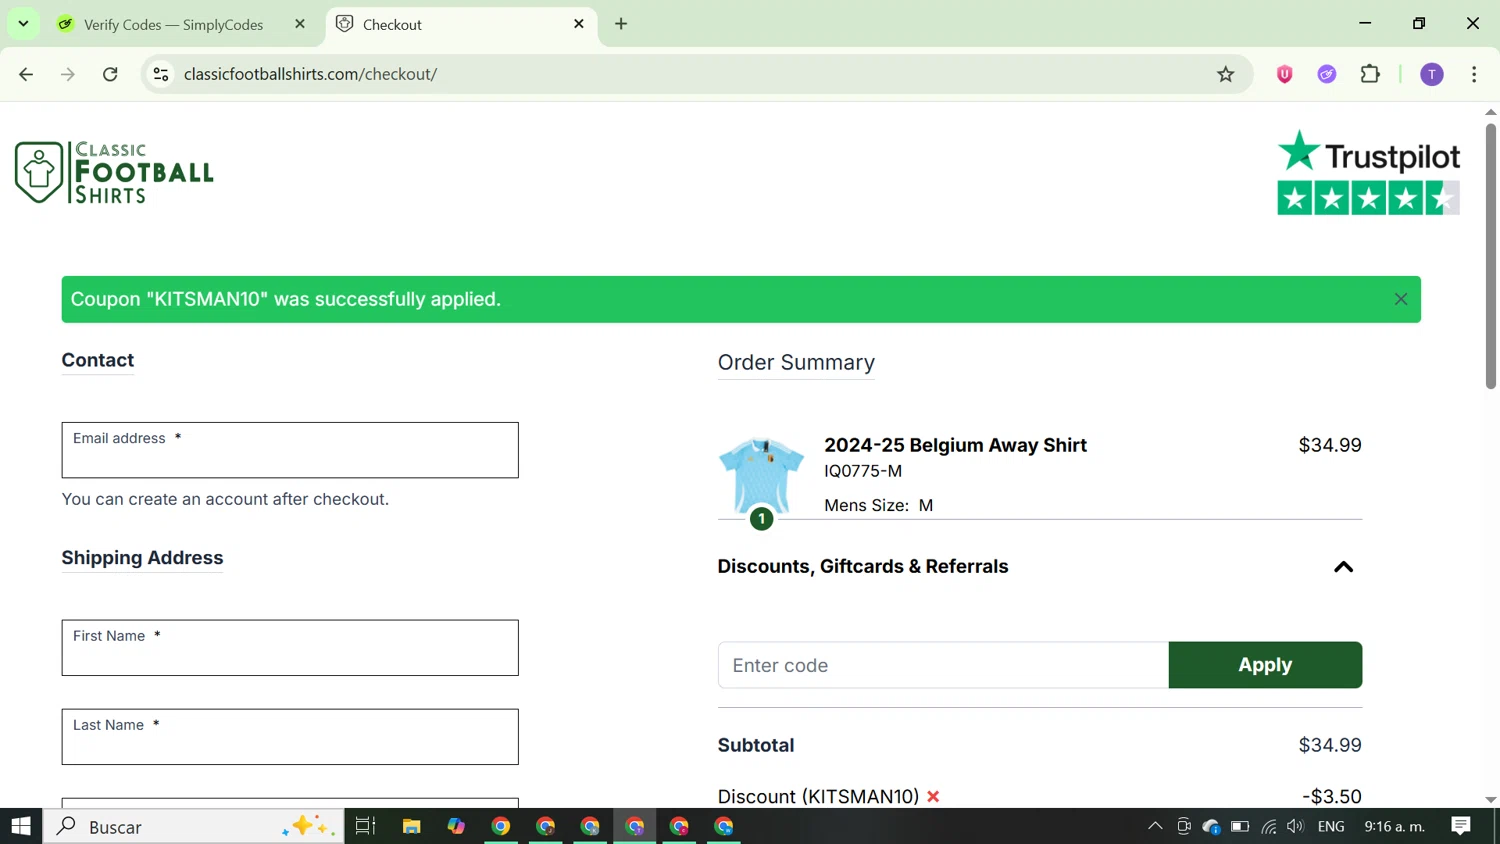Go forward to the next page
The height and width of the screenshot is (844, 1500).
pyautogui.click(x=68, y=74)
